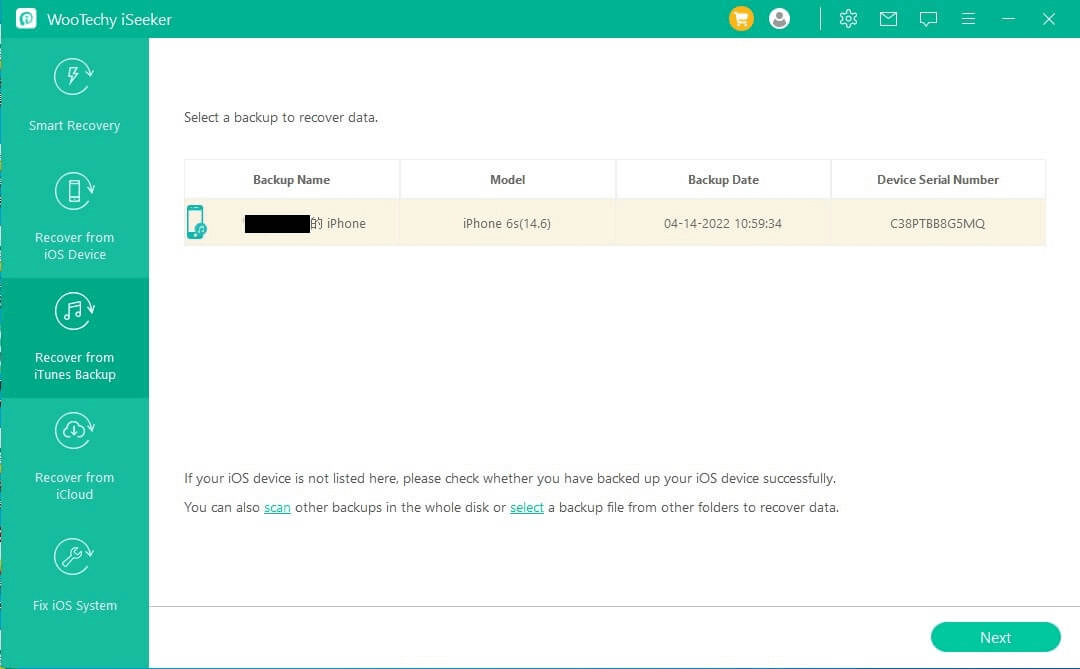Open the shopping cart purchase icon
This screenshot has width=1080, height=669.
pos(741,19)
